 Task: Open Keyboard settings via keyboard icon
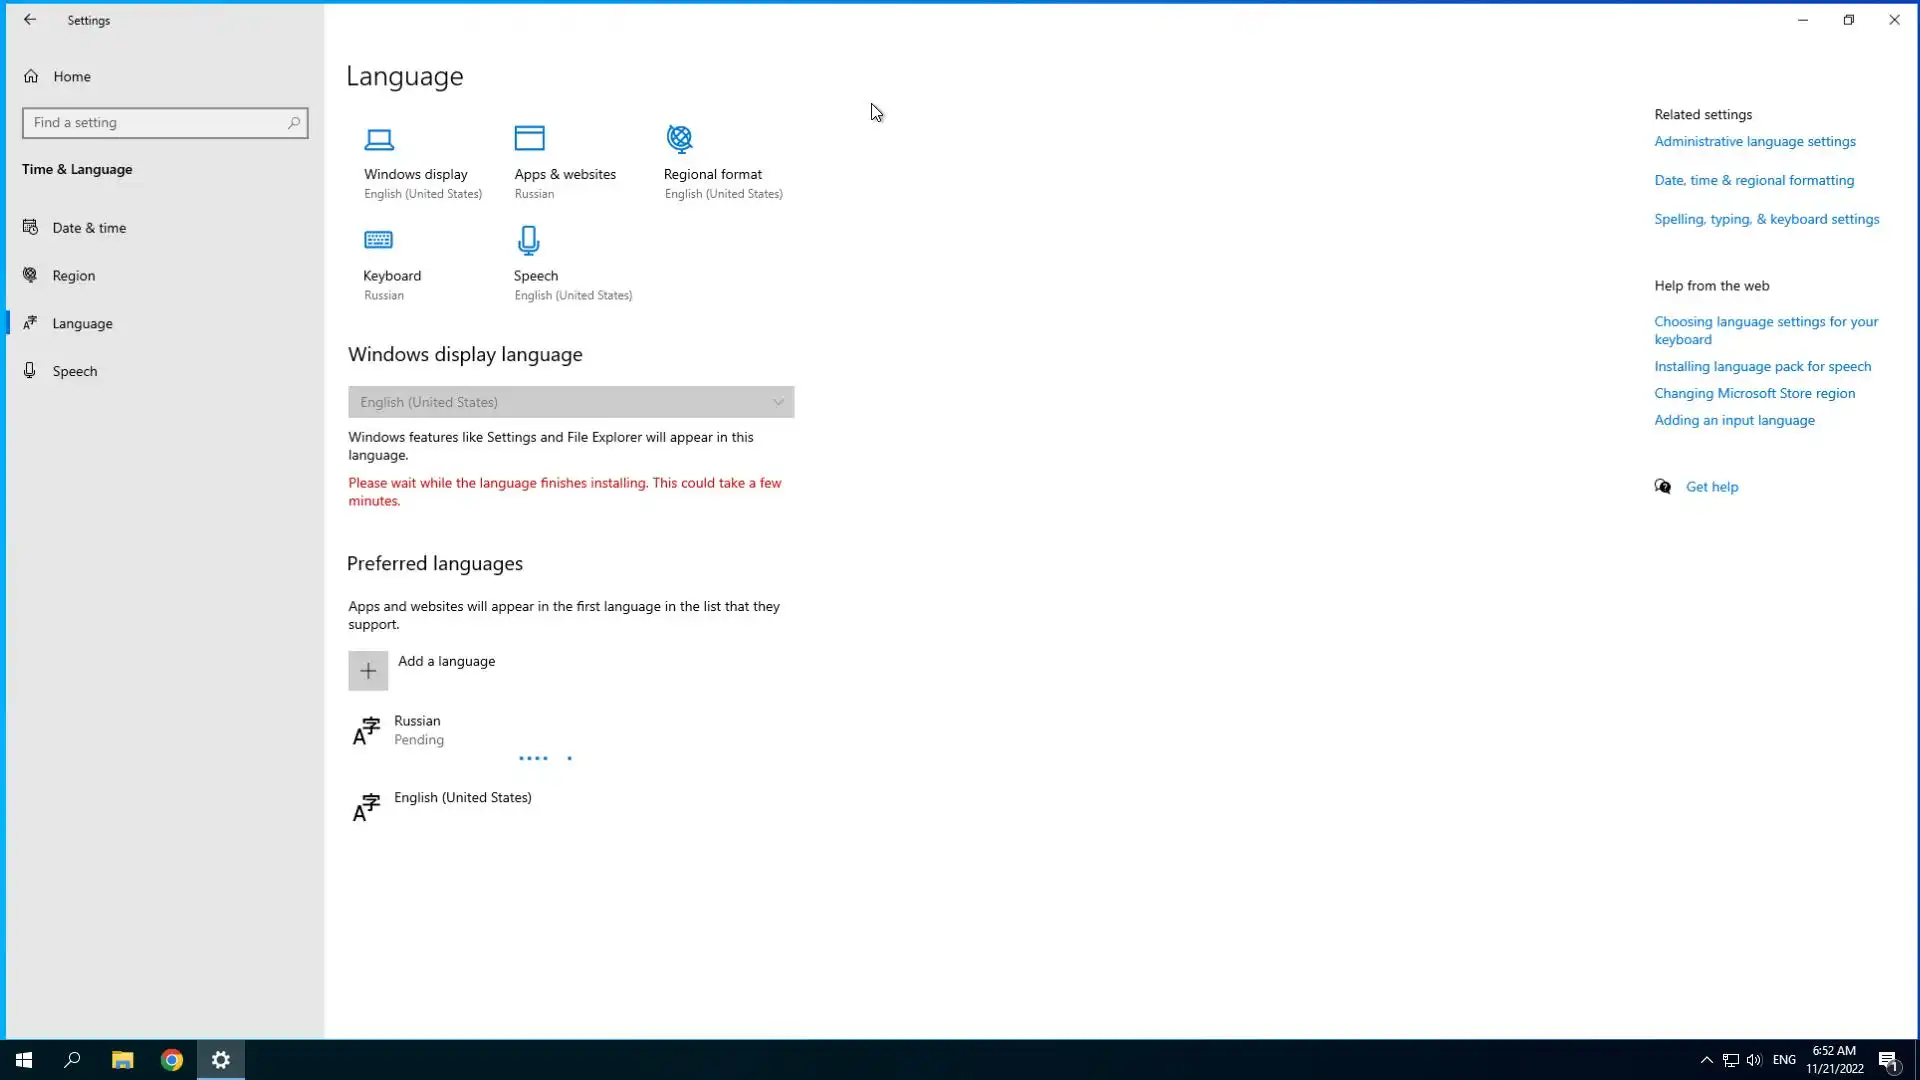pos(378,240)
